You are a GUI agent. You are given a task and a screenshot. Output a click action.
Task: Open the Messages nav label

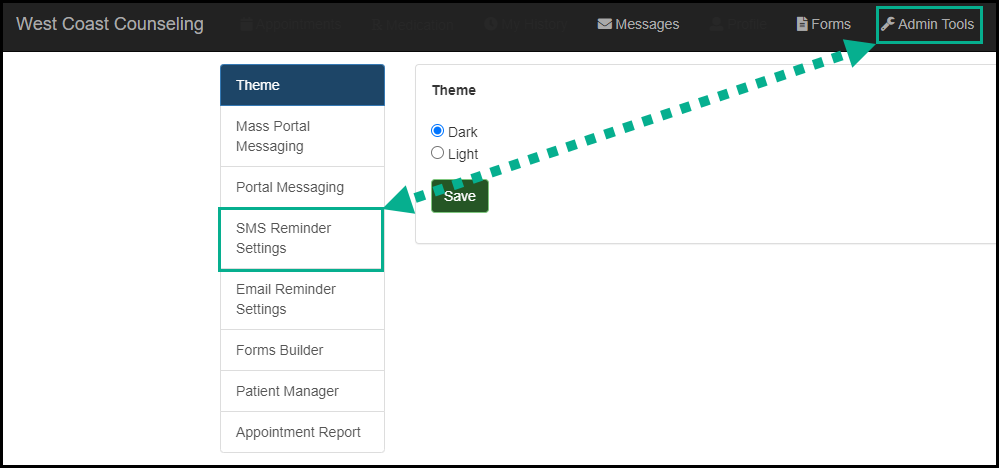click(x=647, y=24)
